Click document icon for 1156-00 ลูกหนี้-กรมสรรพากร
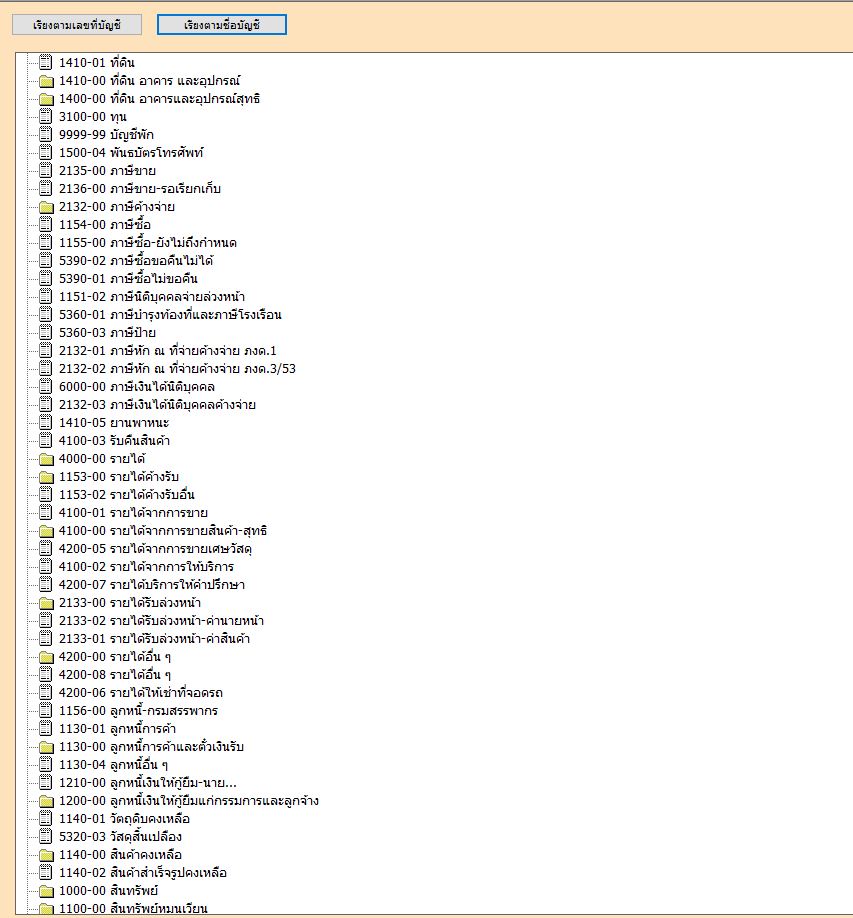This screenshot has width=853, height=918. pos(45,710)
